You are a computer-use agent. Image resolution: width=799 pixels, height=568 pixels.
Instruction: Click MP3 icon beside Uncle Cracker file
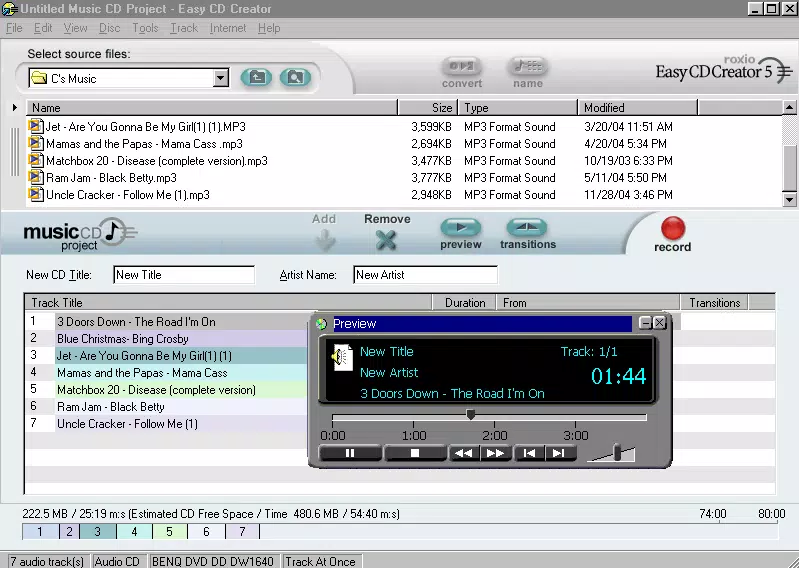tap(36, 194)
